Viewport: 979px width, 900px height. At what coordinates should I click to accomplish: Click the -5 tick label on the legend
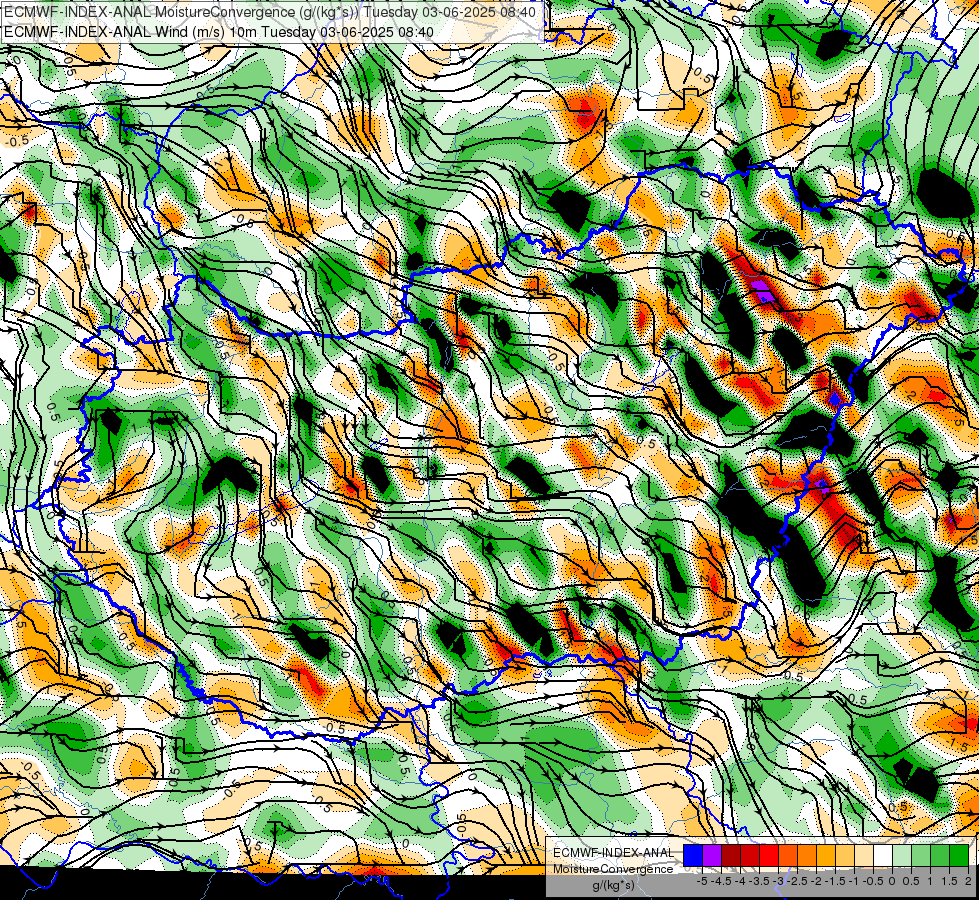pyautogui.click(x=702, y=881)
